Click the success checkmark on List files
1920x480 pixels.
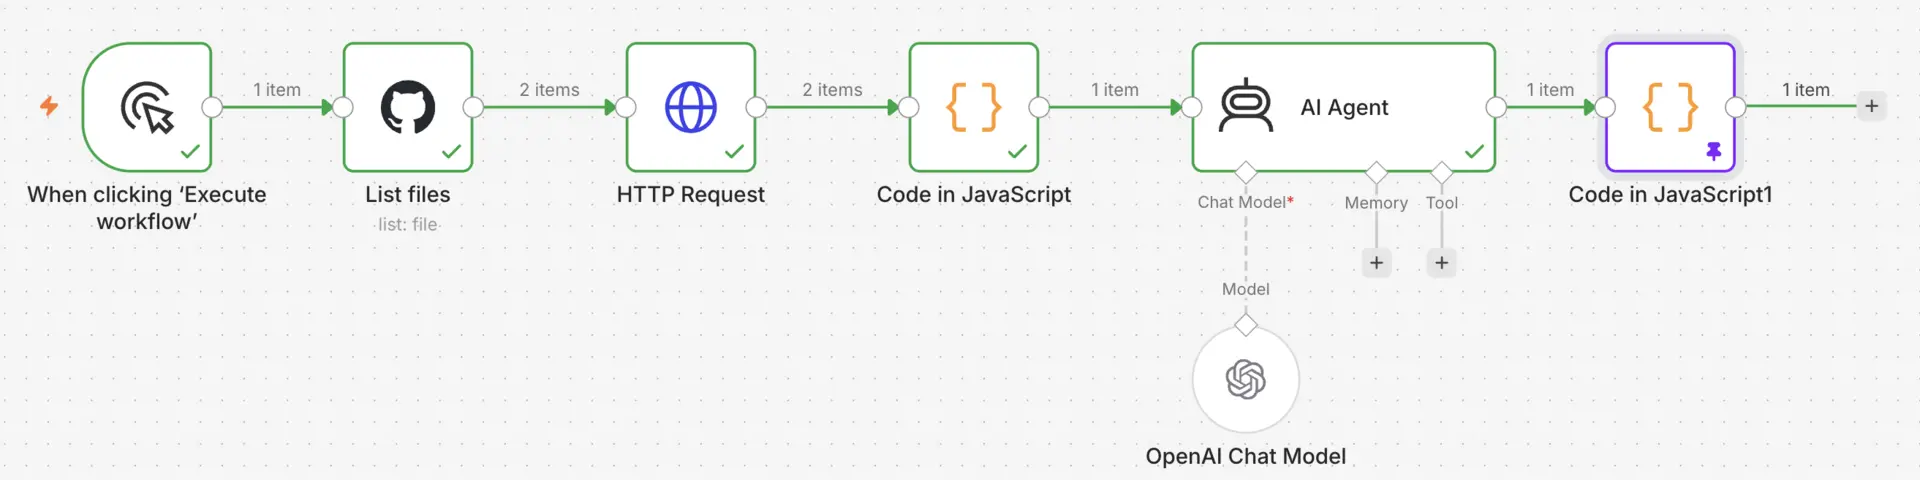tap(451, 151)
